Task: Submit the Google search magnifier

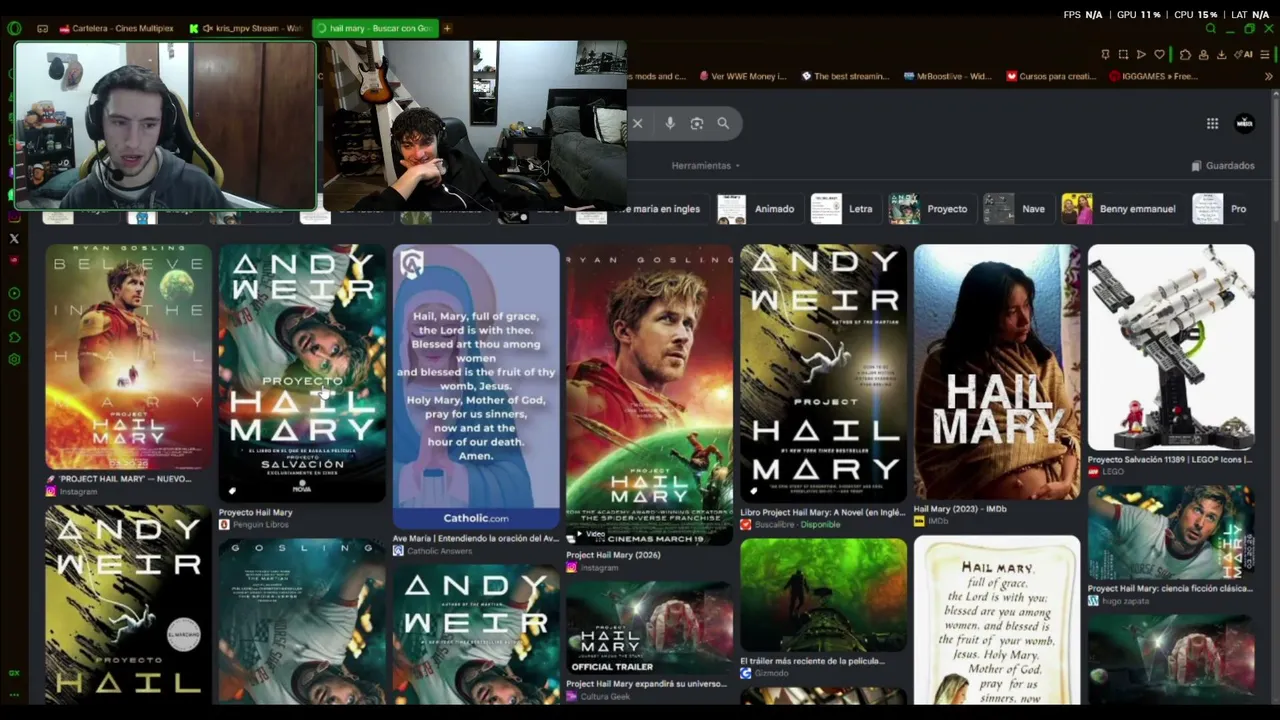Action: (x=723, y=123)
